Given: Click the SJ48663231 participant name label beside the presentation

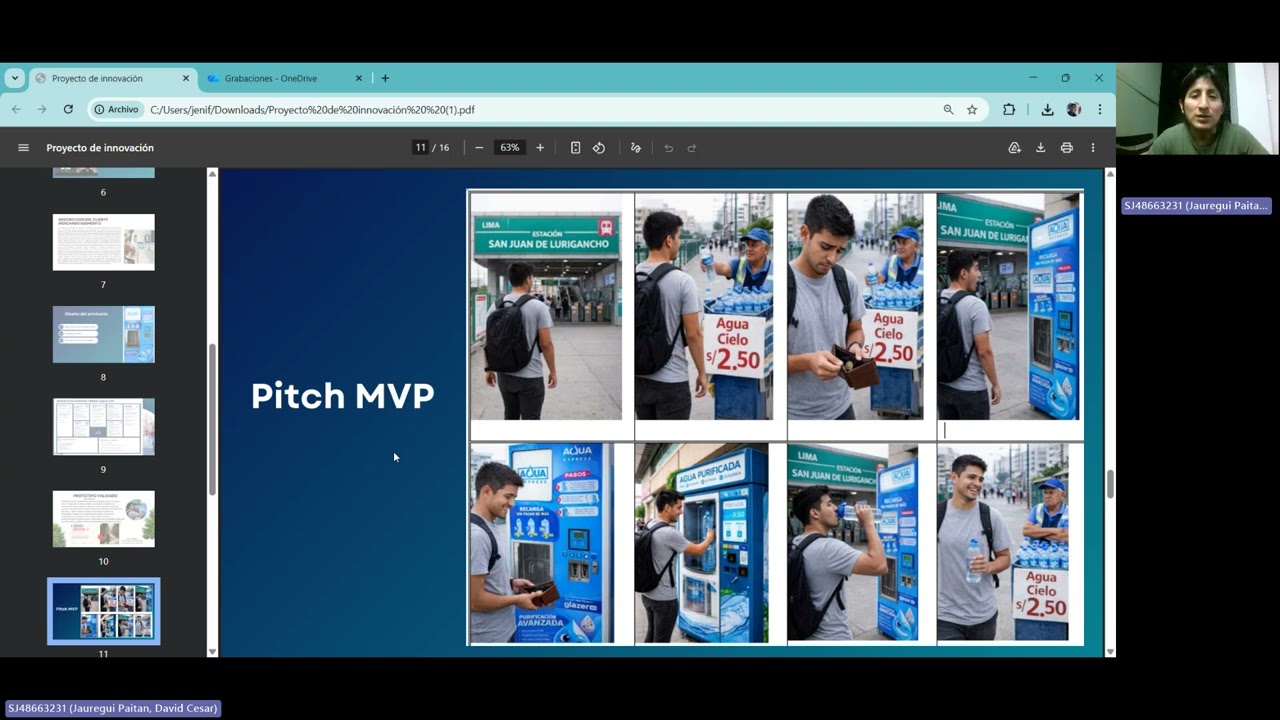Looking at the screenshot, I should 1196,205.
